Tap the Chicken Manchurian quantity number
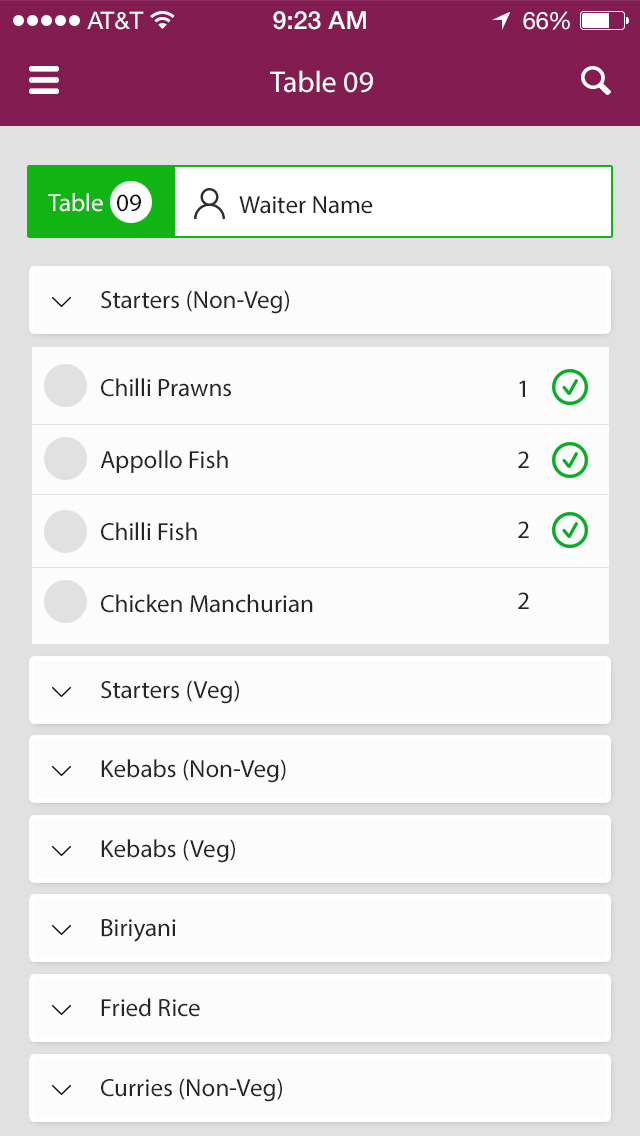640x1136 pixels. (x=523, y=602)
